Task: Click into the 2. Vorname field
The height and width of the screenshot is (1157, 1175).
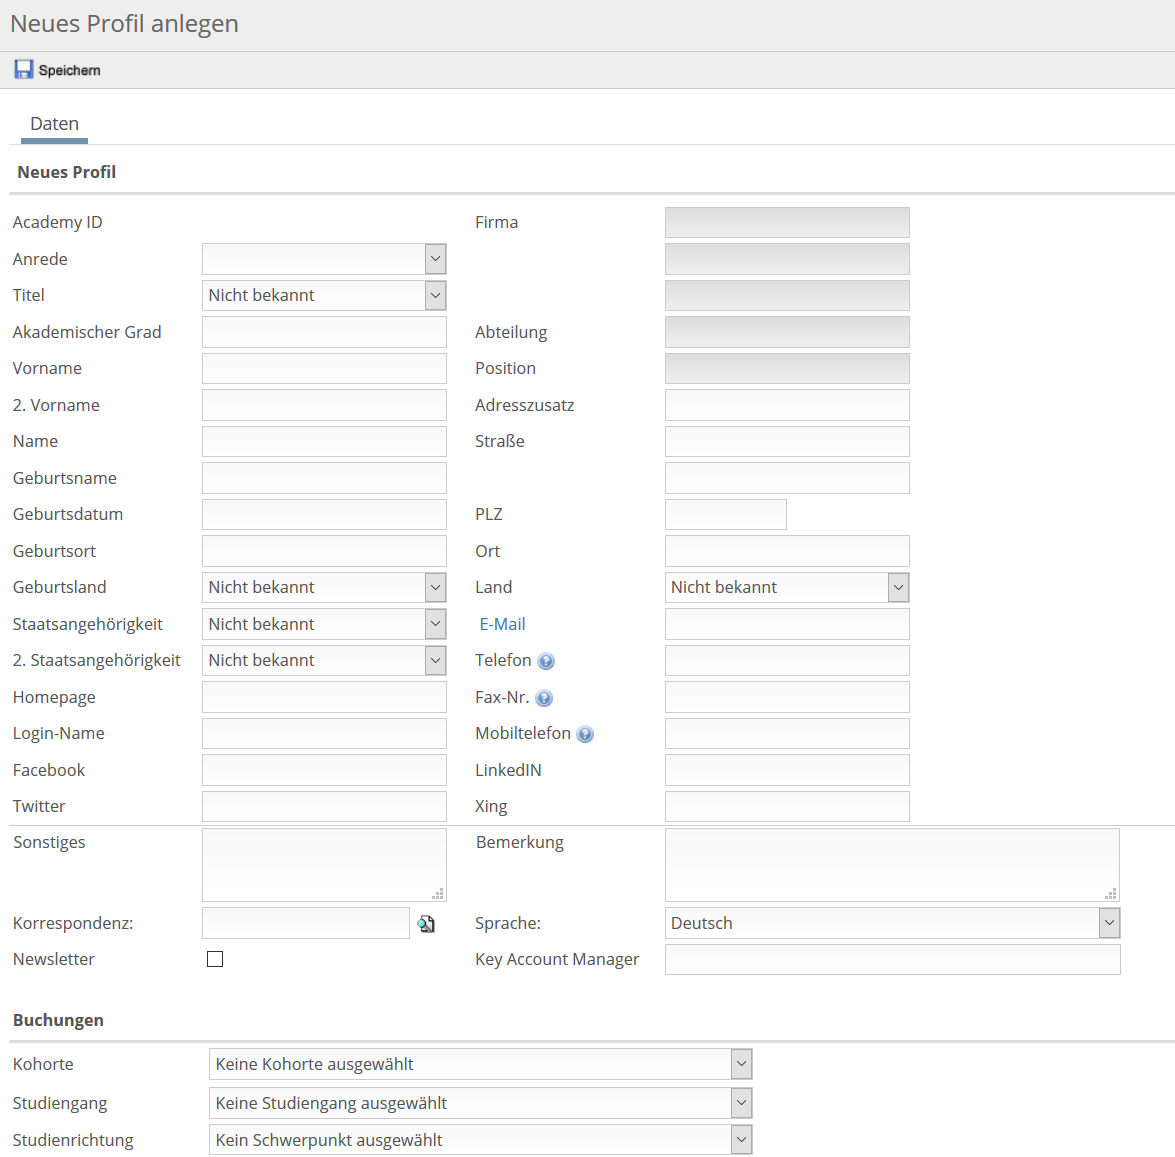Action: point(324,405)
